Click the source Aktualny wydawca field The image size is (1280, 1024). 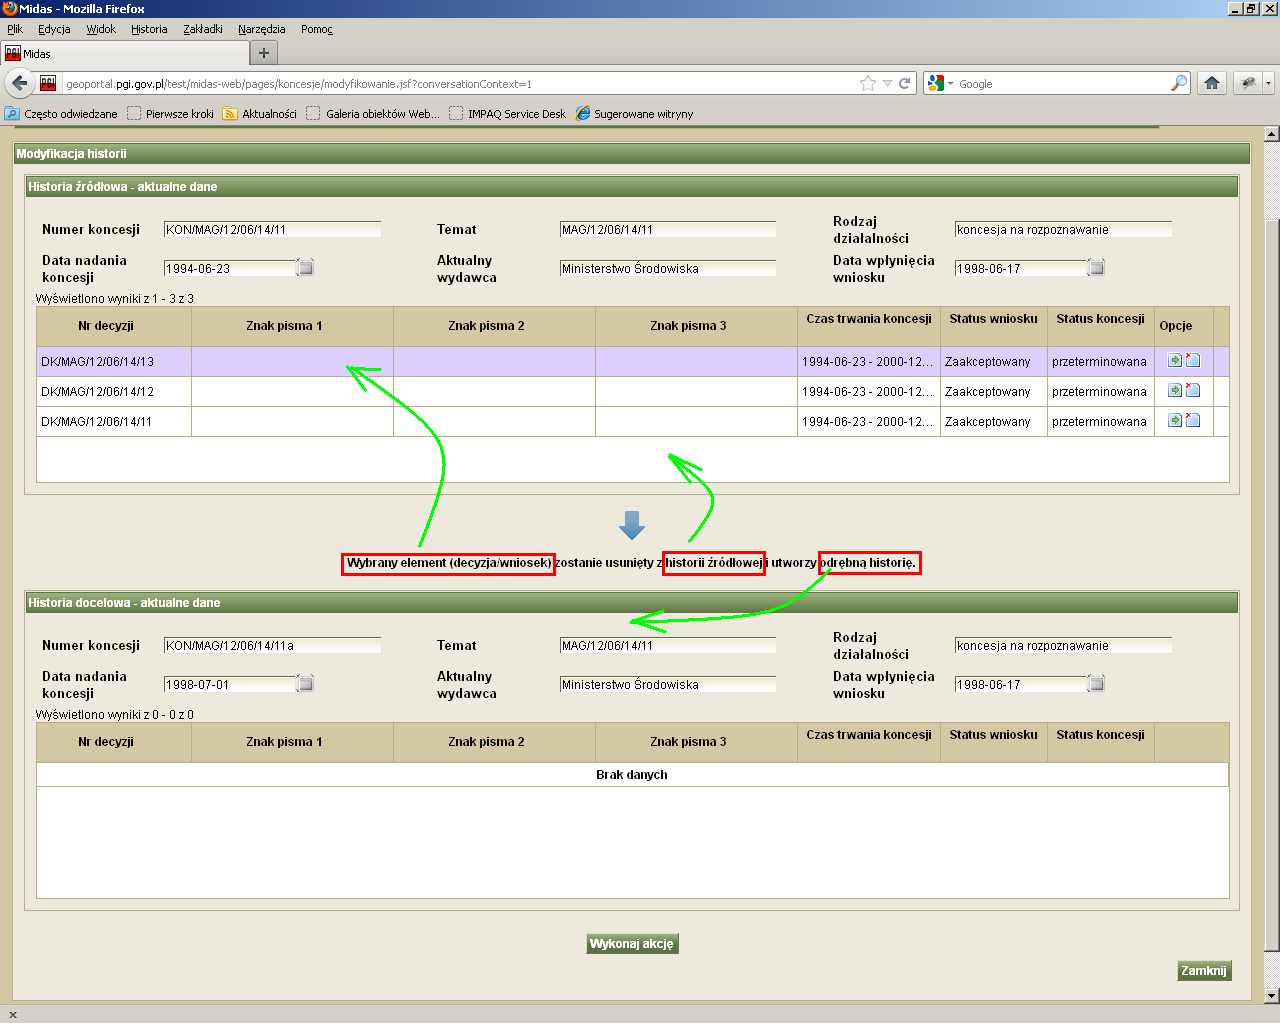pyautogui.click(x=668, y=268)
